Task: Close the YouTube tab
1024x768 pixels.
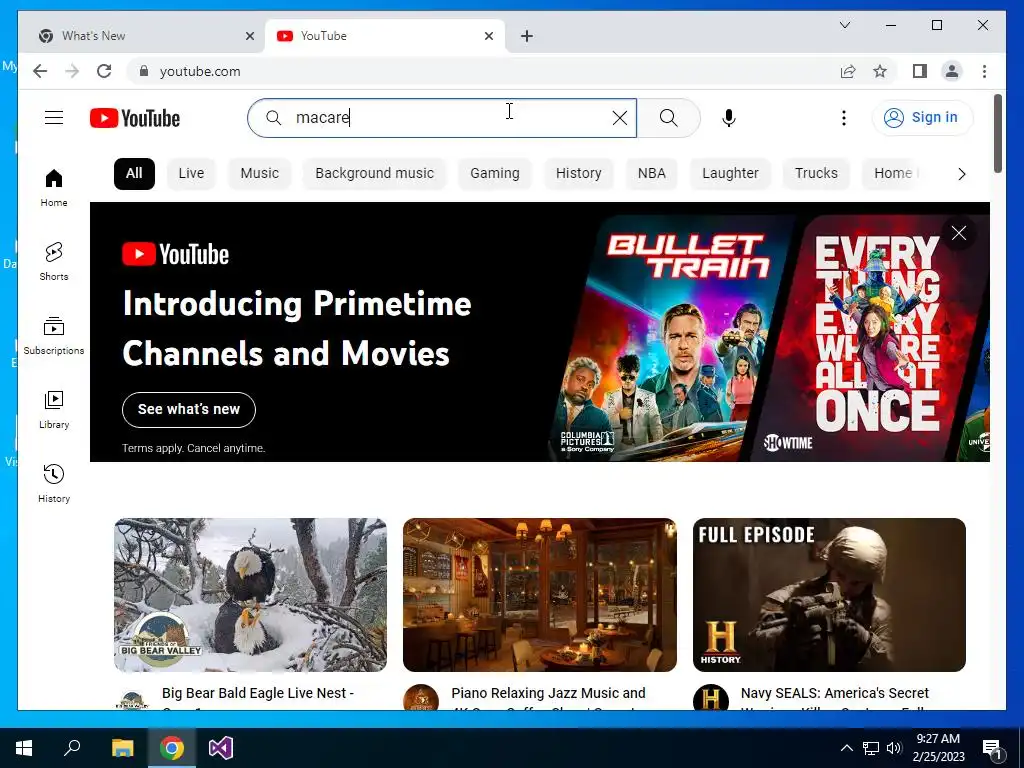Action: (x=488, y=36)
